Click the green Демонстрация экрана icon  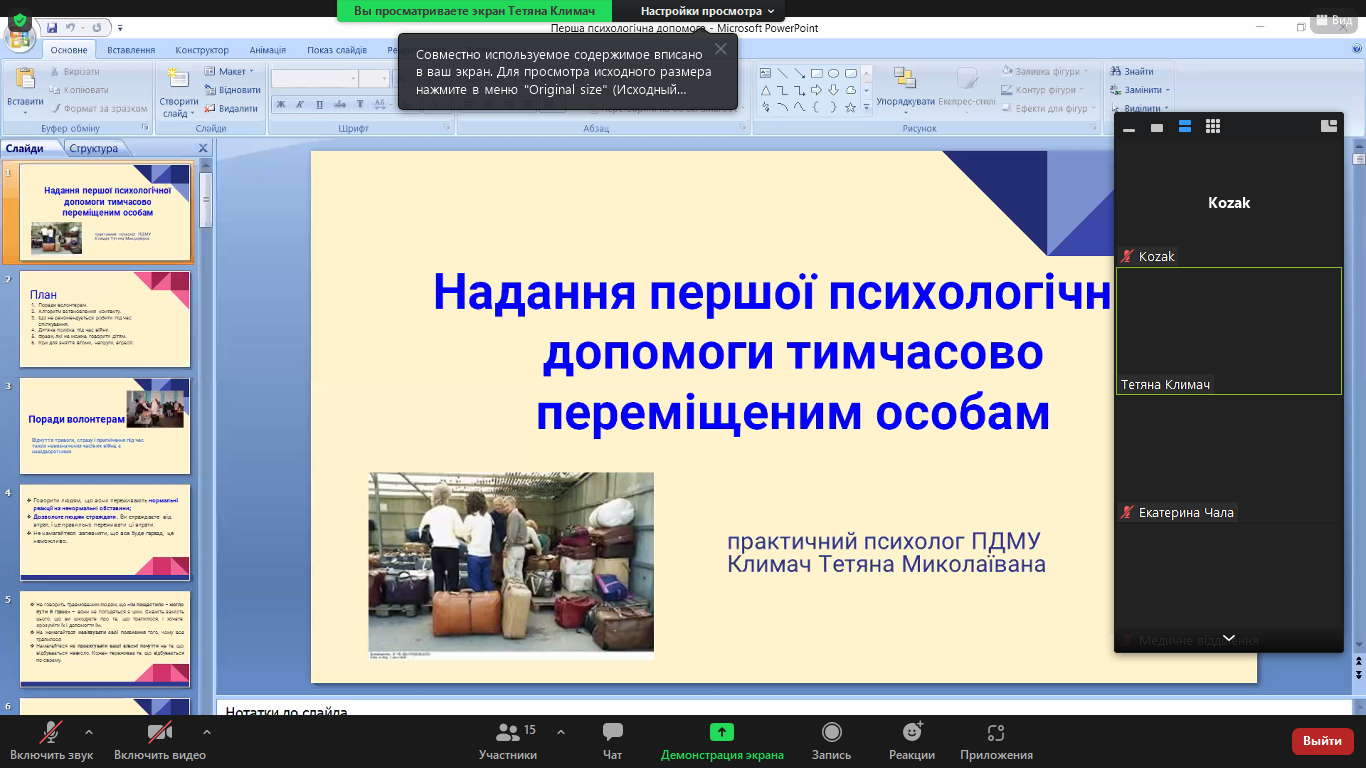[x=721, y=732]
